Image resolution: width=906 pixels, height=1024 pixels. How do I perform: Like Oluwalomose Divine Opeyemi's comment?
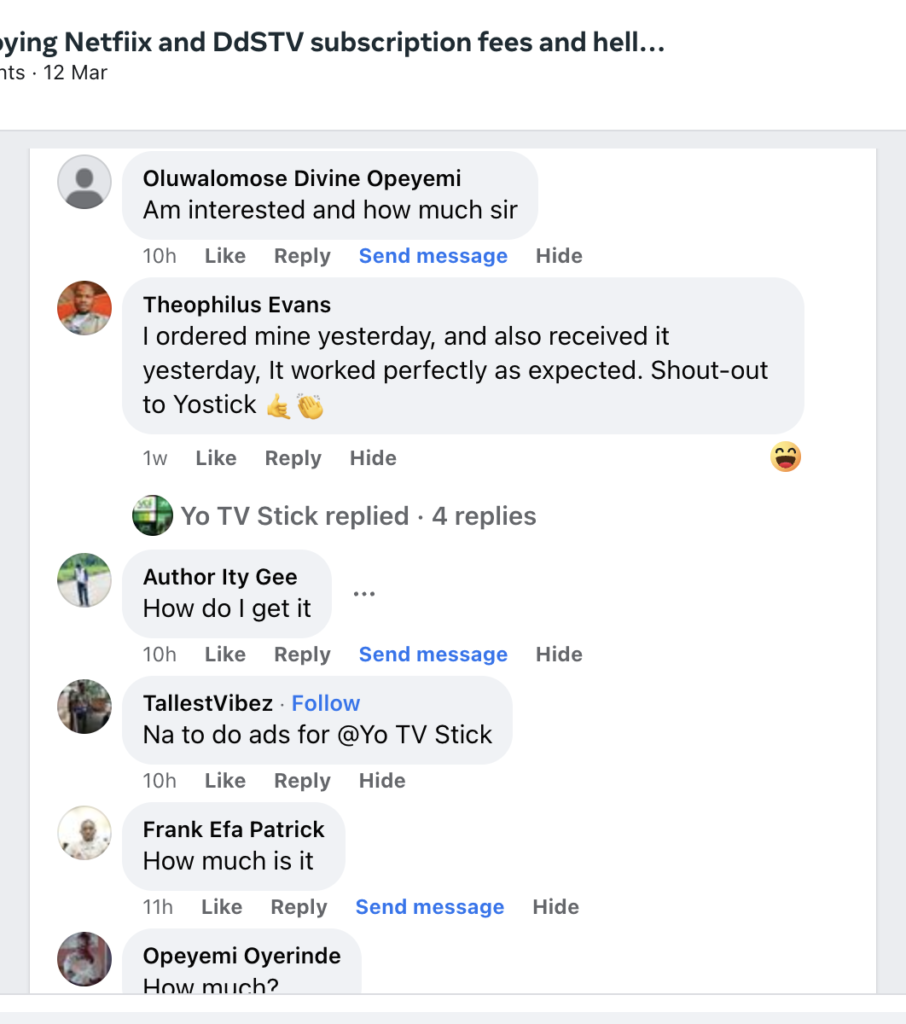pyautogui.click(x=225, y=256)
